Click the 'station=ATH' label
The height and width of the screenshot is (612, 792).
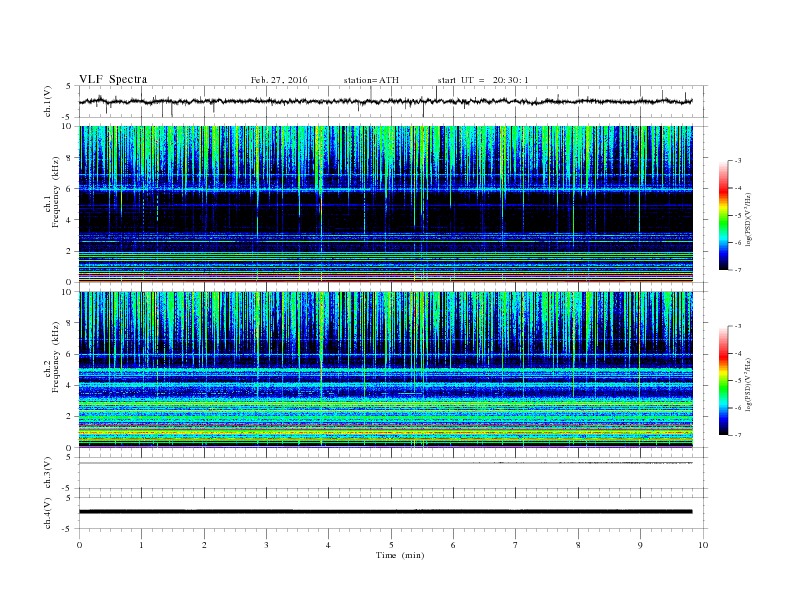[x=371, y=80]
